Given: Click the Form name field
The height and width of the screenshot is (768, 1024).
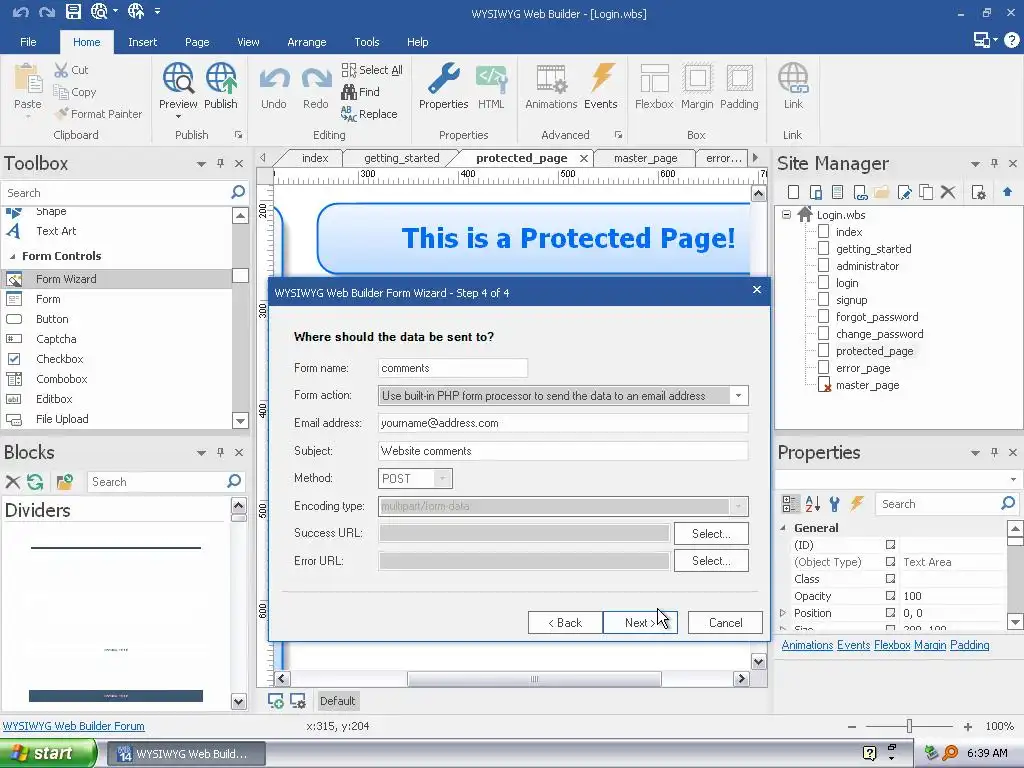Looking at the screenshot, I should pyautogui.click(x=453, y=368).
